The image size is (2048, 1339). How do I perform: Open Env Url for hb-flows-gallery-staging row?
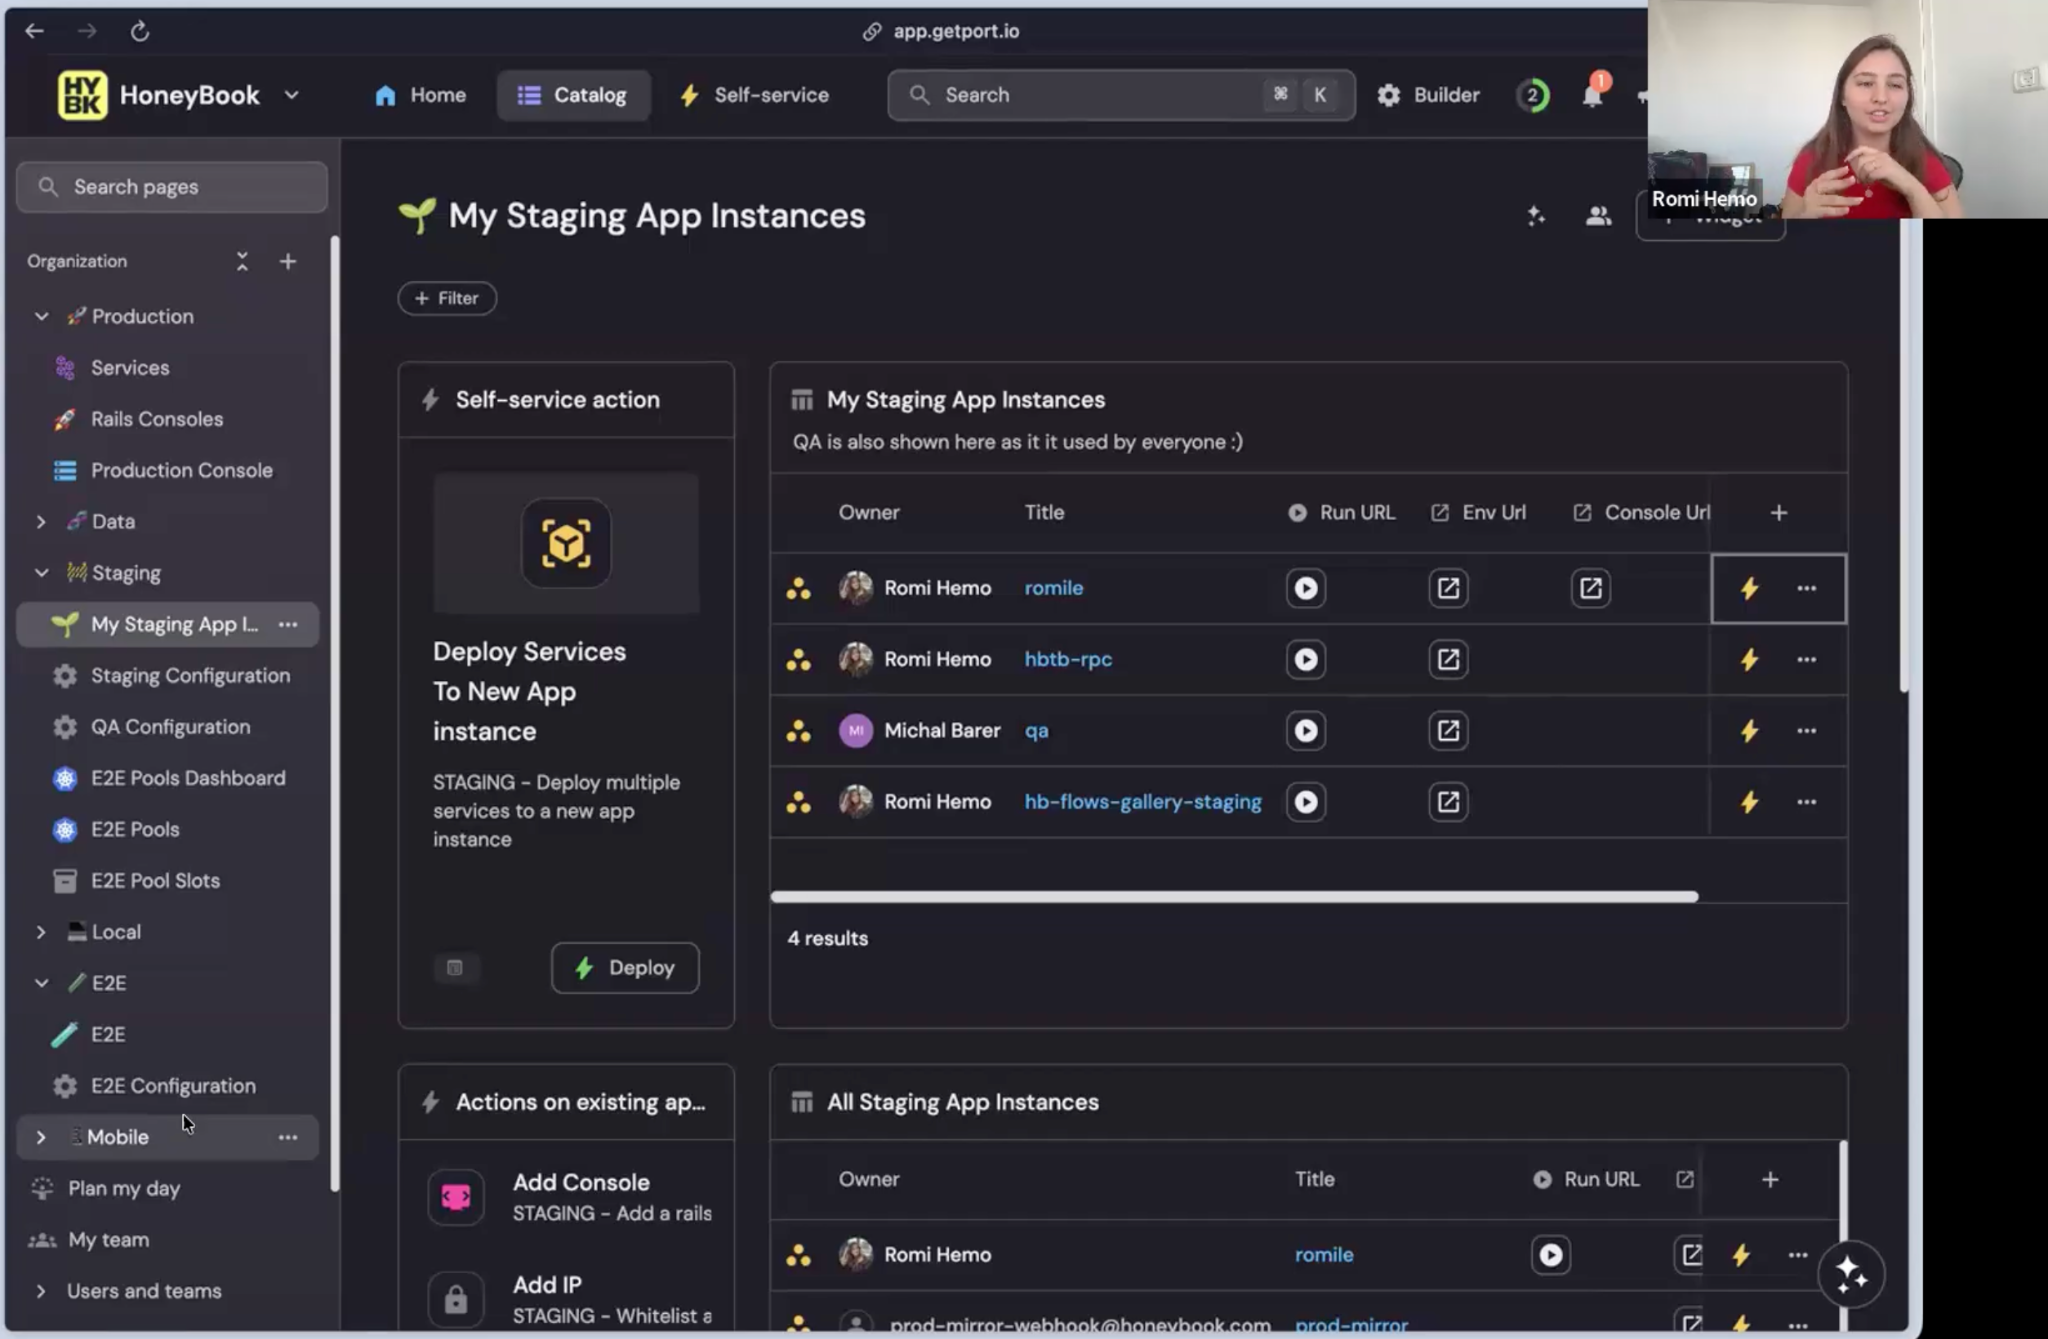1448,802
